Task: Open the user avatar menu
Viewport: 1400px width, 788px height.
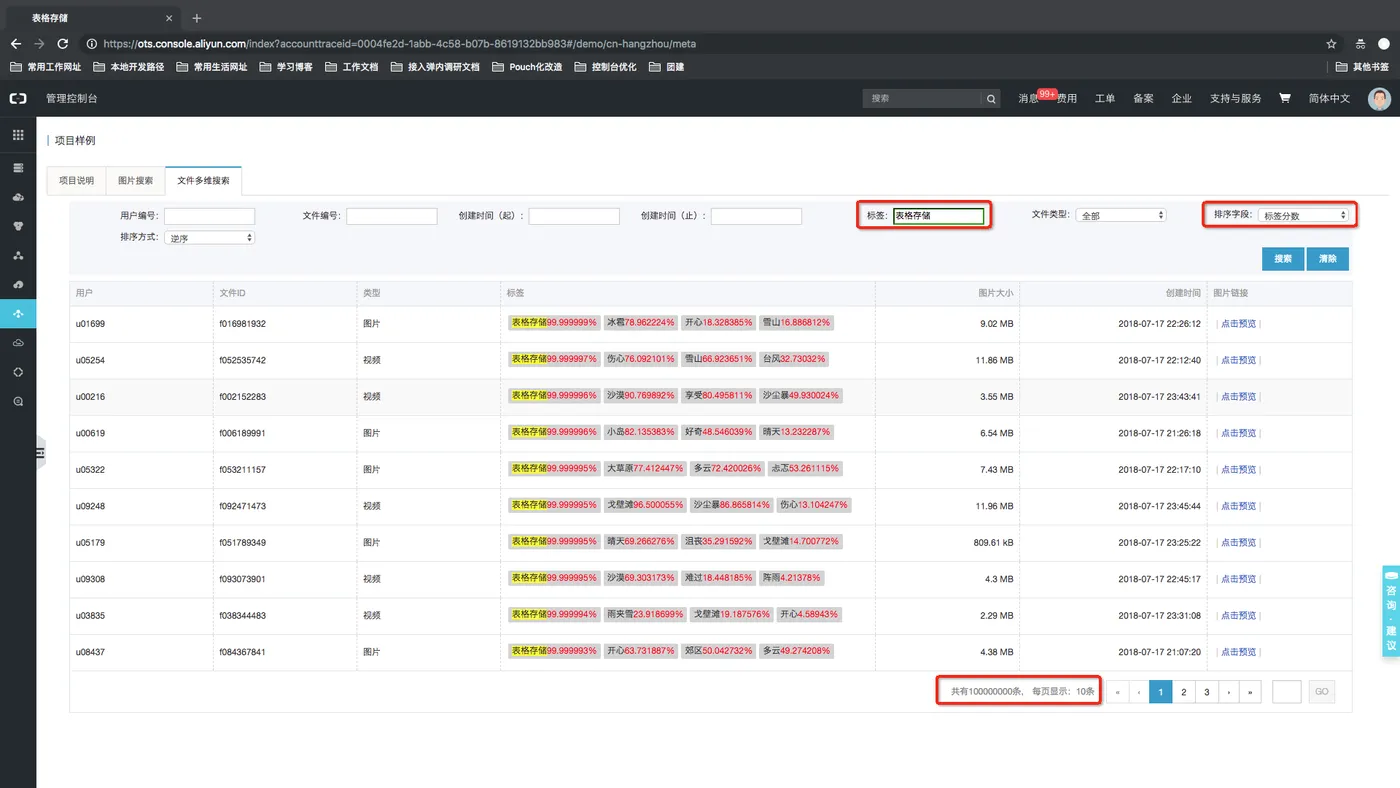Action: click(x=1379, y=99)
